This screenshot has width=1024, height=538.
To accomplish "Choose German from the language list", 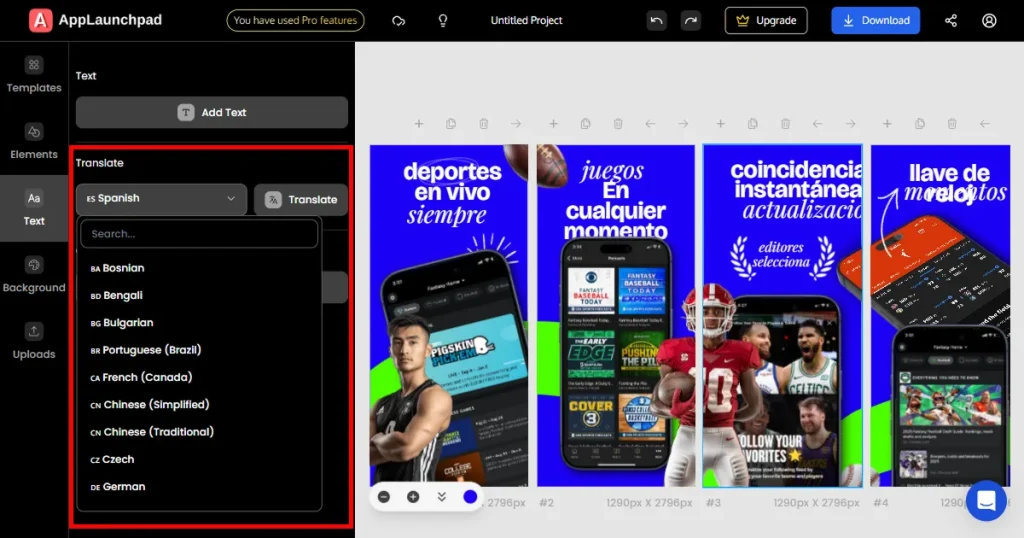I will [124, 487].
